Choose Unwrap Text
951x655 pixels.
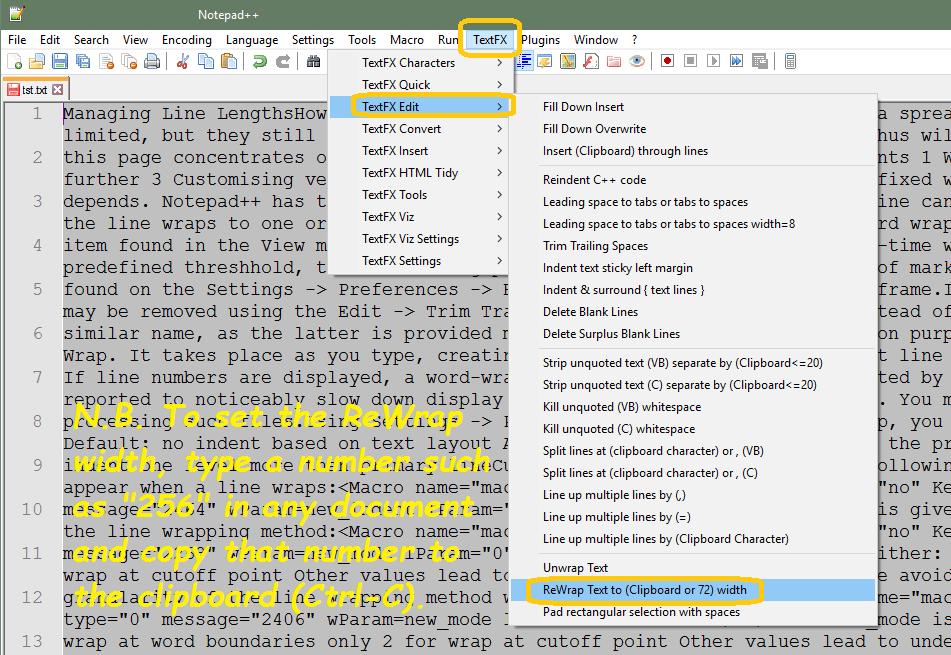point(693,568)
